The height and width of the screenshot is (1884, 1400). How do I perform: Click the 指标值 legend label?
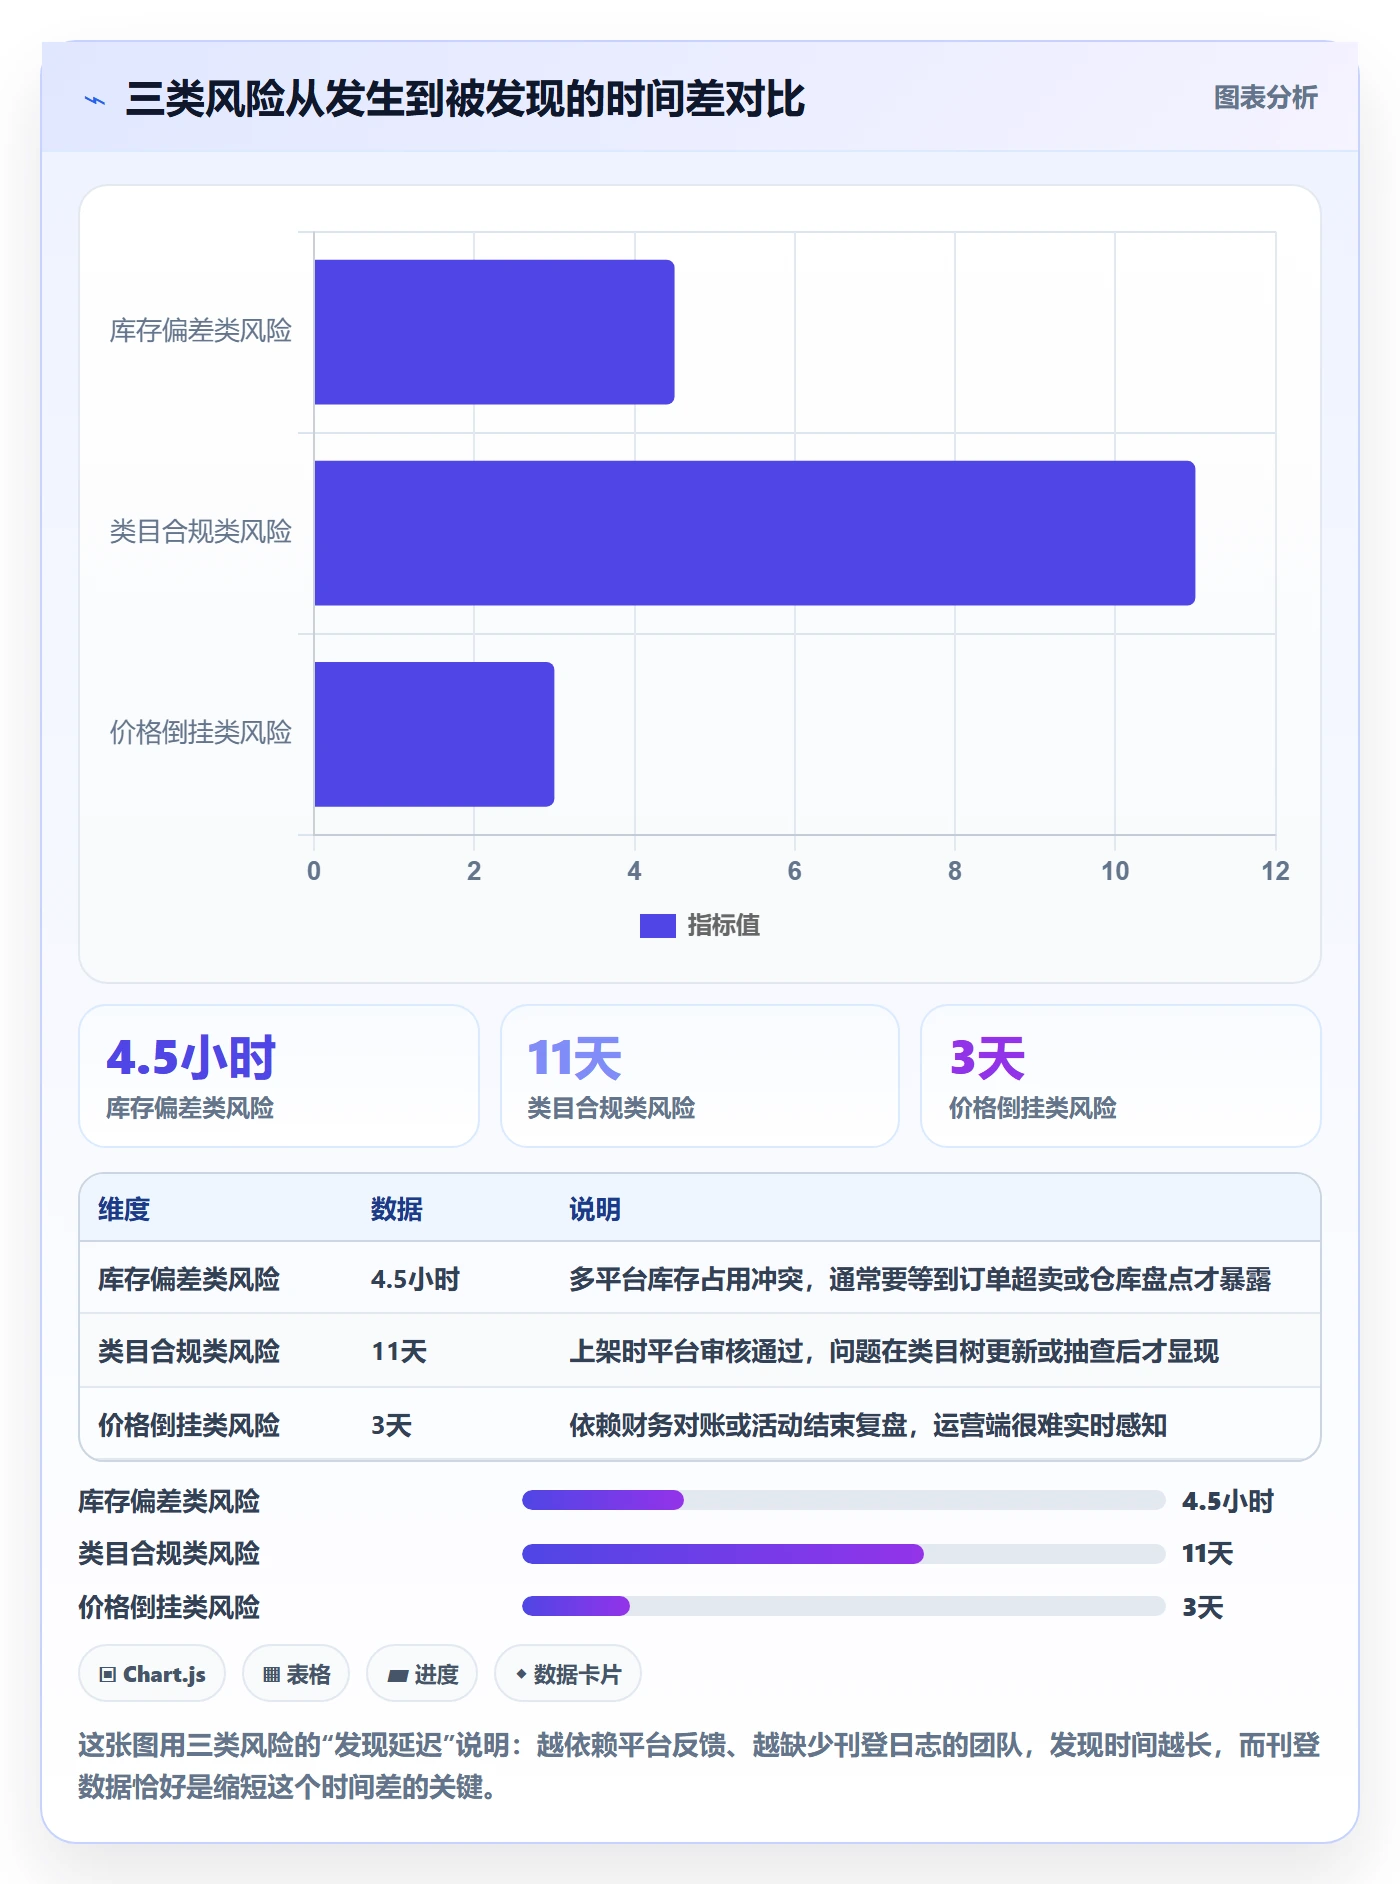[x=724, y=926]
